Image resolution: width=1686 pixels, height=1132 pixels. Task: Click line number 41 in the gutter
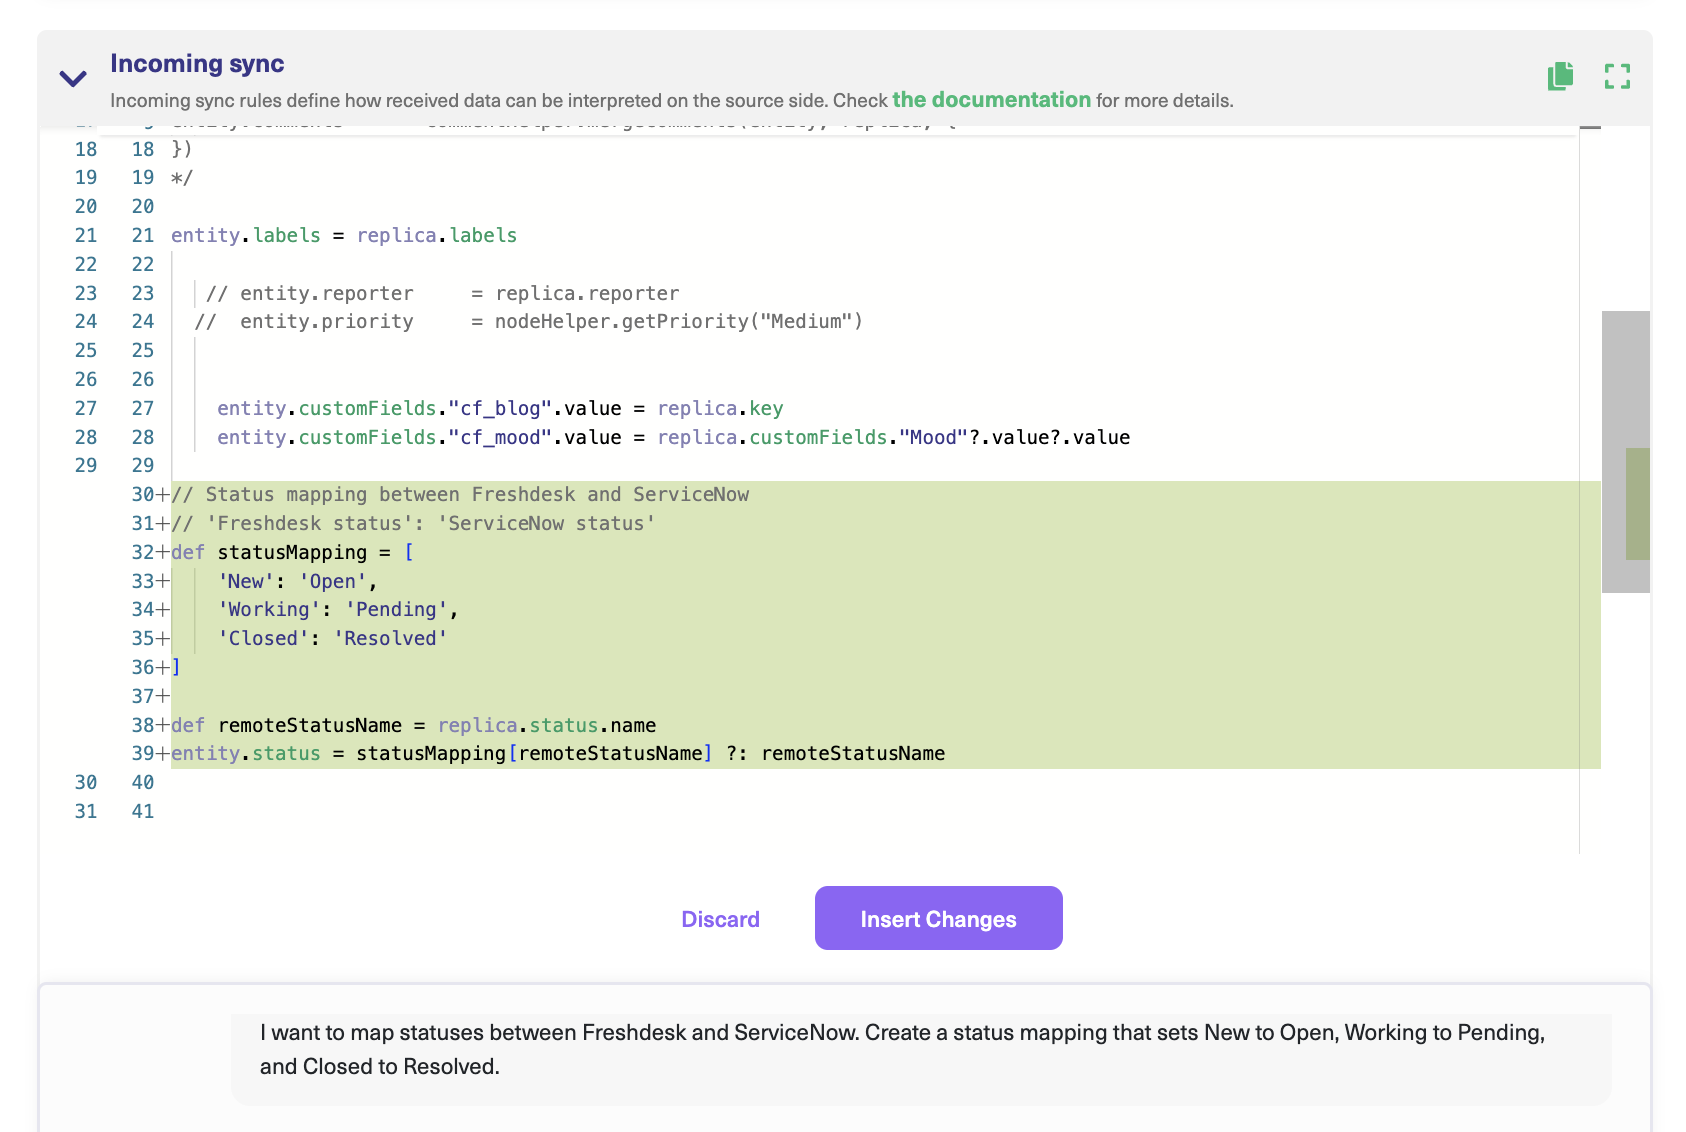143,811
